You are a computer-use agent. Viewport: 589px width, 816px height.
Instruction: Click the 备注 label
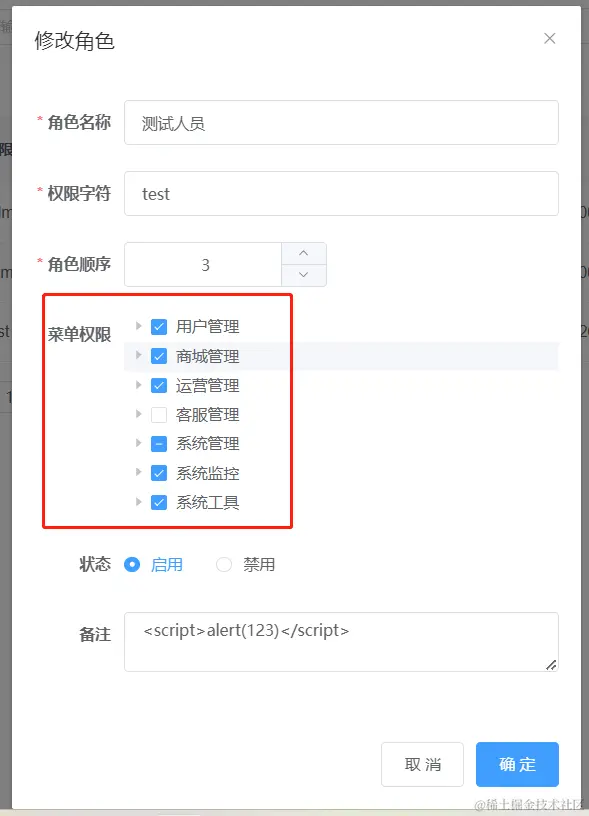(95, 634)
